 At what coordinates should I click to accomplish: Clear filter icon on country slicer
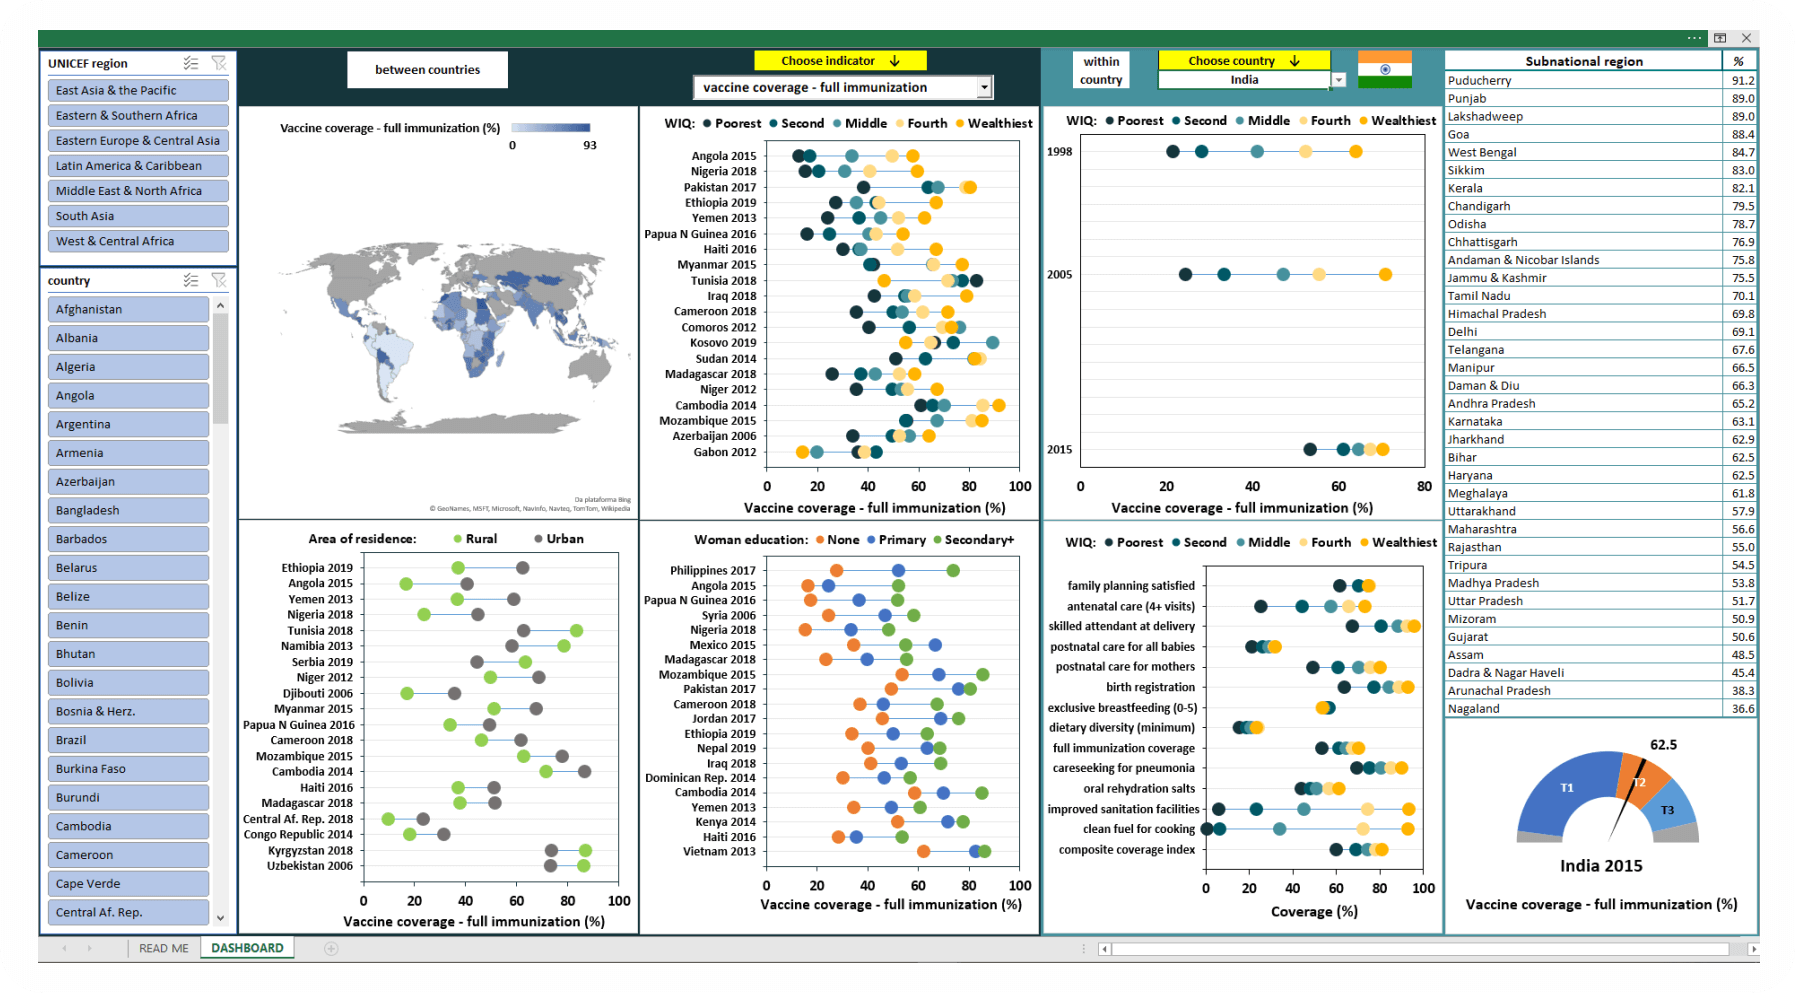pos(219,281)
